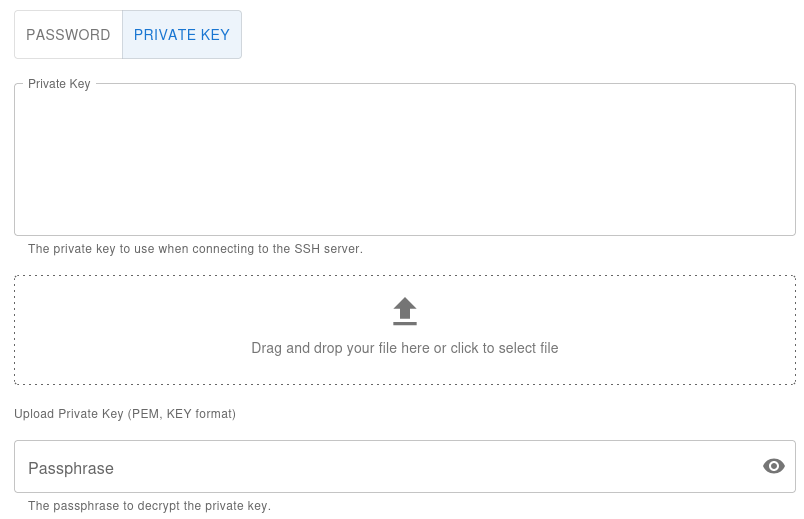Click the highlighted blue PRIVATE KEY text
Screen dimensions: 804x519
182,35
